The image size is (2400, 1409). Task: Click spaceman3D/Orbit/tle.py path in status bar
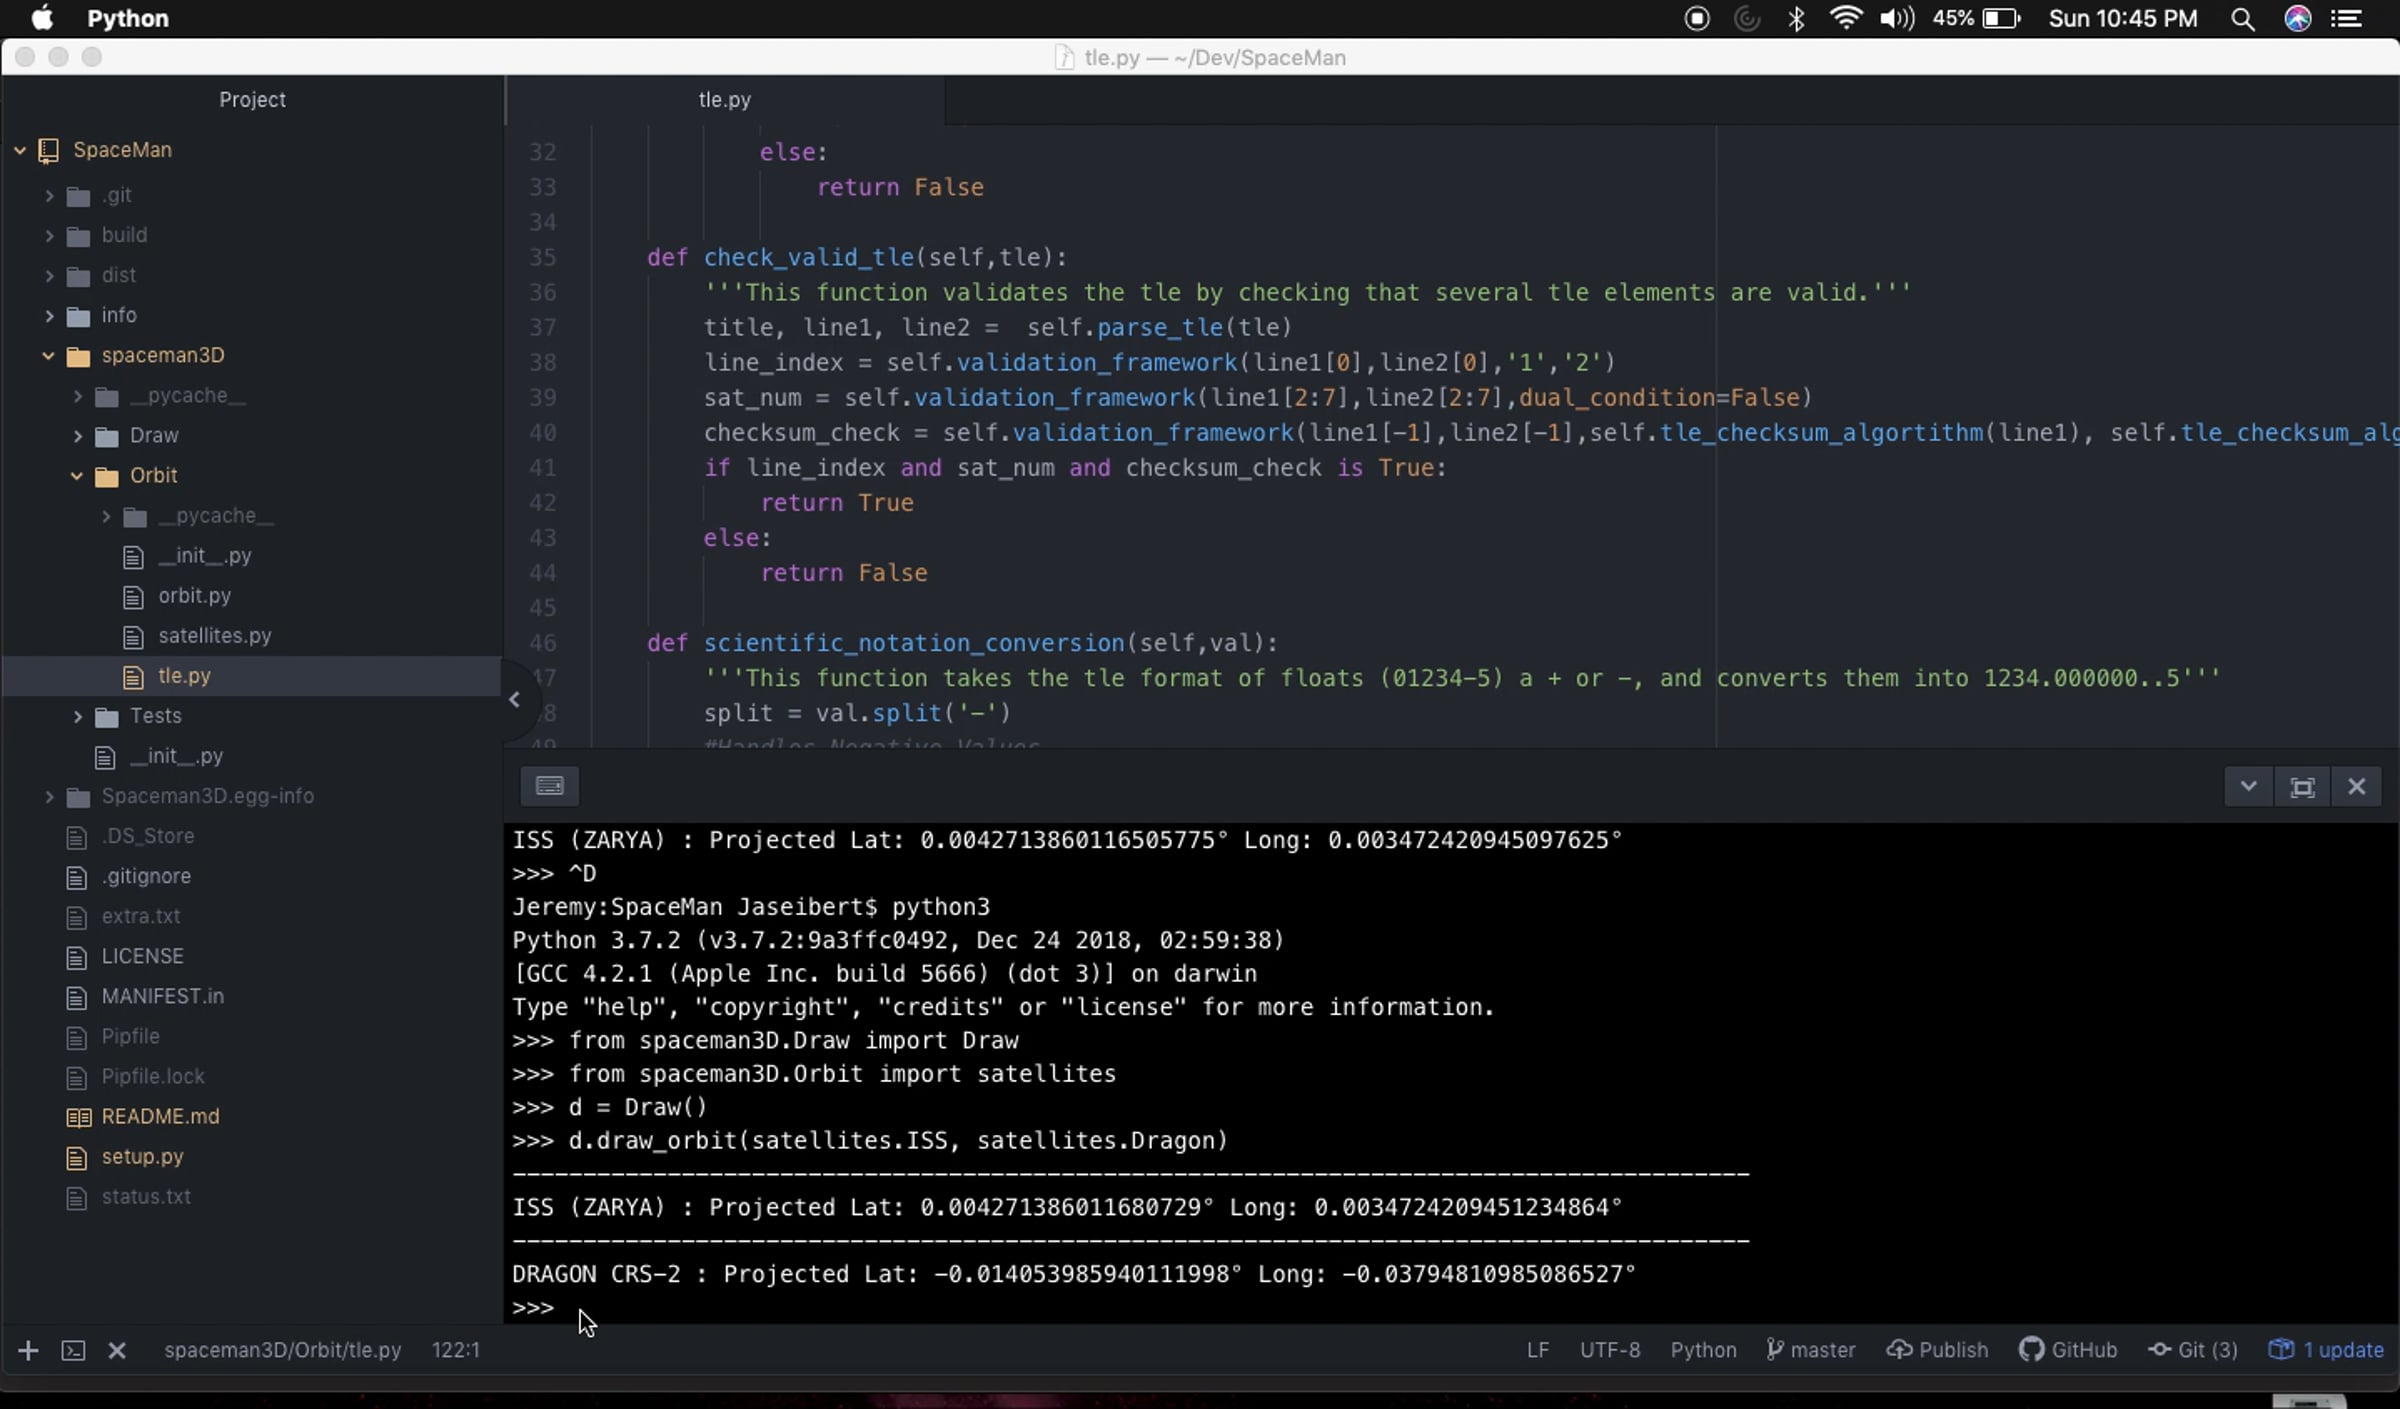(282, 1350)
